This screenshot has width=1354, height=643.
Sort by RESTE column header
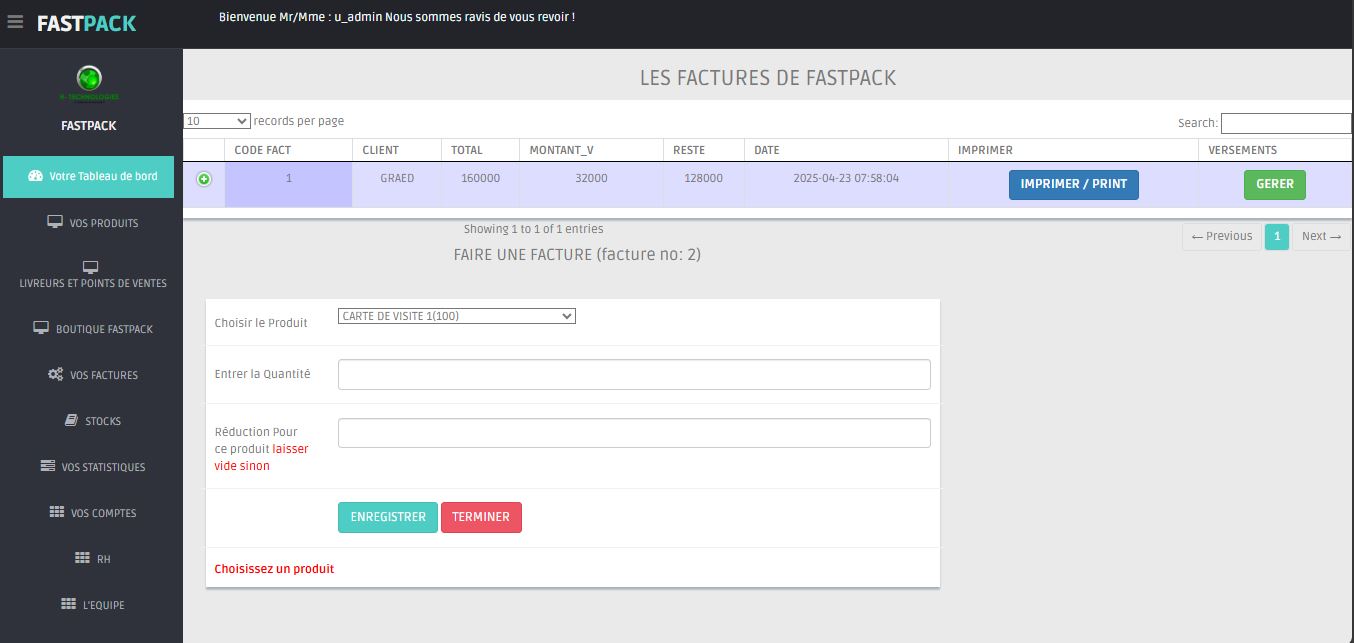click(703, 150)
